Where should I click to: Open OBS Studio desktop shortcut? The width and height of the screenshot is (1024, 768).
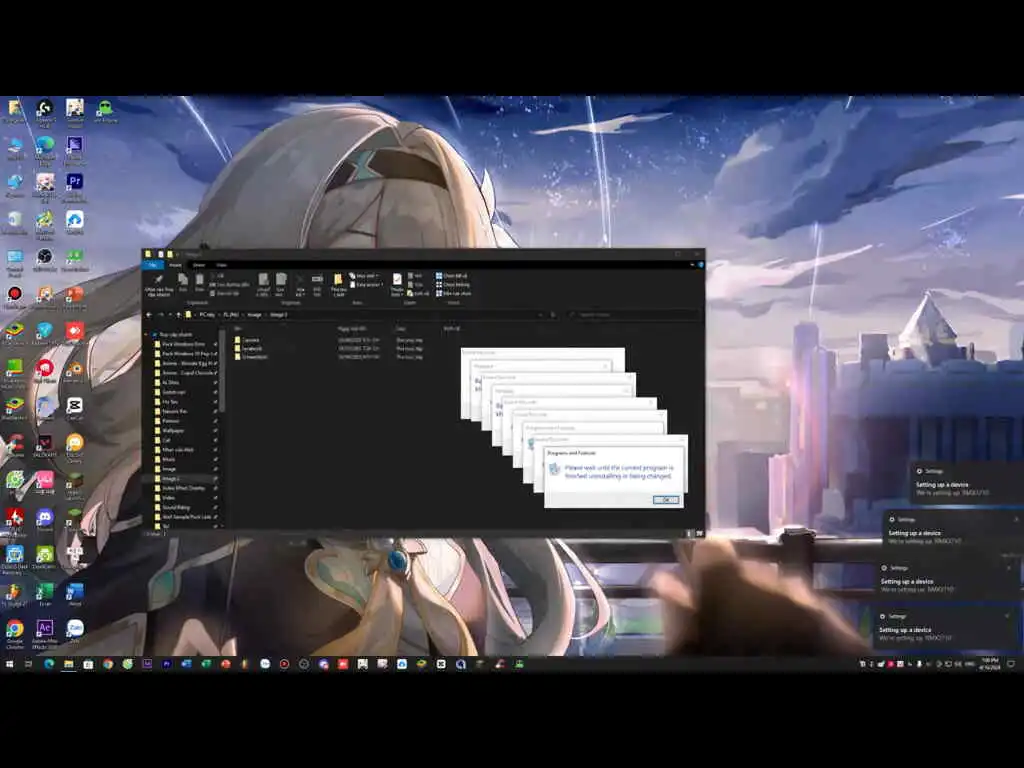[x=44, y=261]
